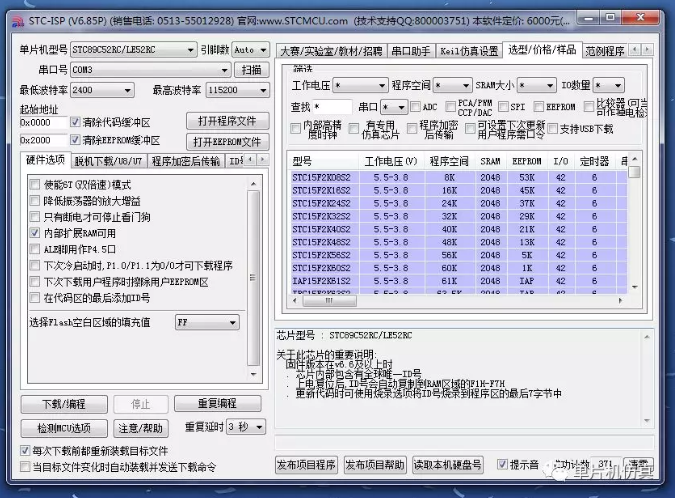Screen dimensions: 675x498
Task: Enable 使能6T(双倍速)模式 checkbox
Action: click(35, 185)
